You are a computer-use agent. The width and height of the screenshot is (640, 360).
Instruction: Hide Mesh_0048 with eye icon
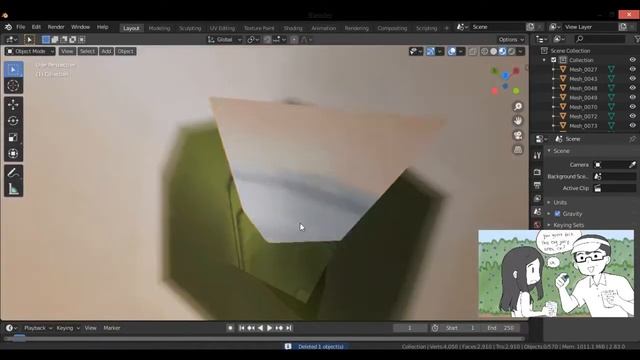pyautogui.click(x=632, y=88)
